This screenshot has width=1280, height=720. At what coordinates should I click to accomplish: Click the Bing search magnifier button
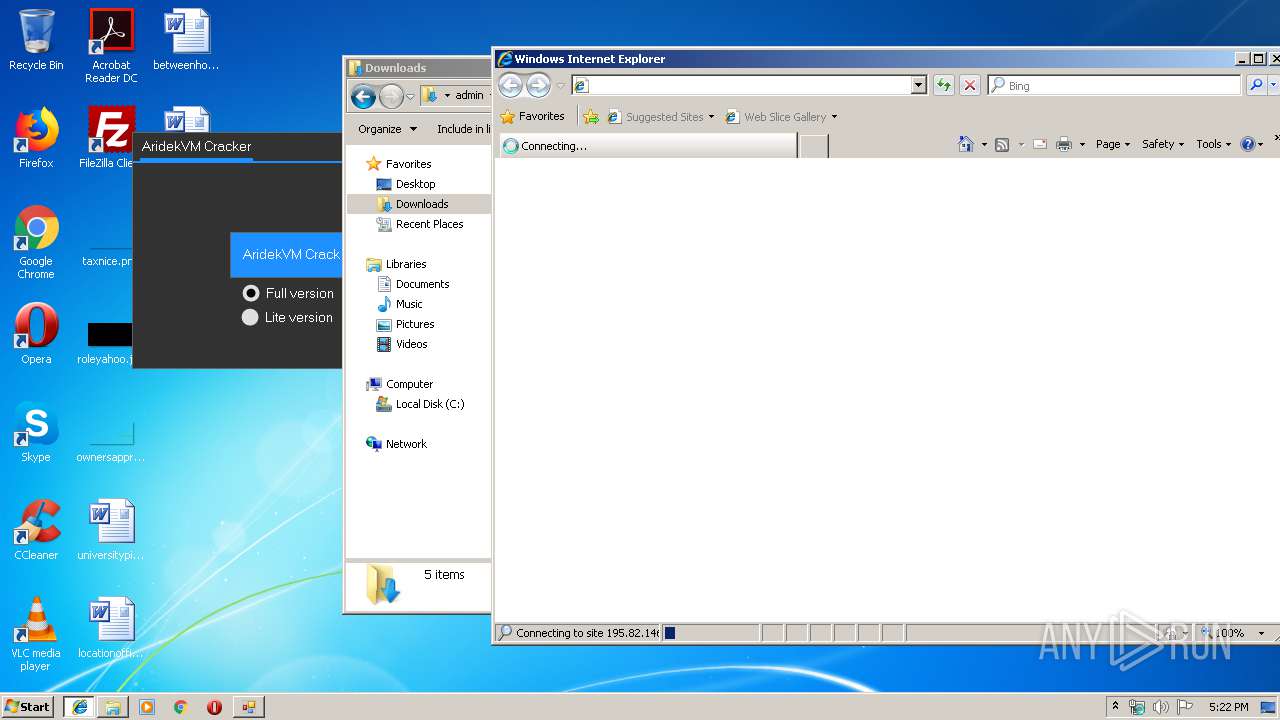[x=1256, y=86]
